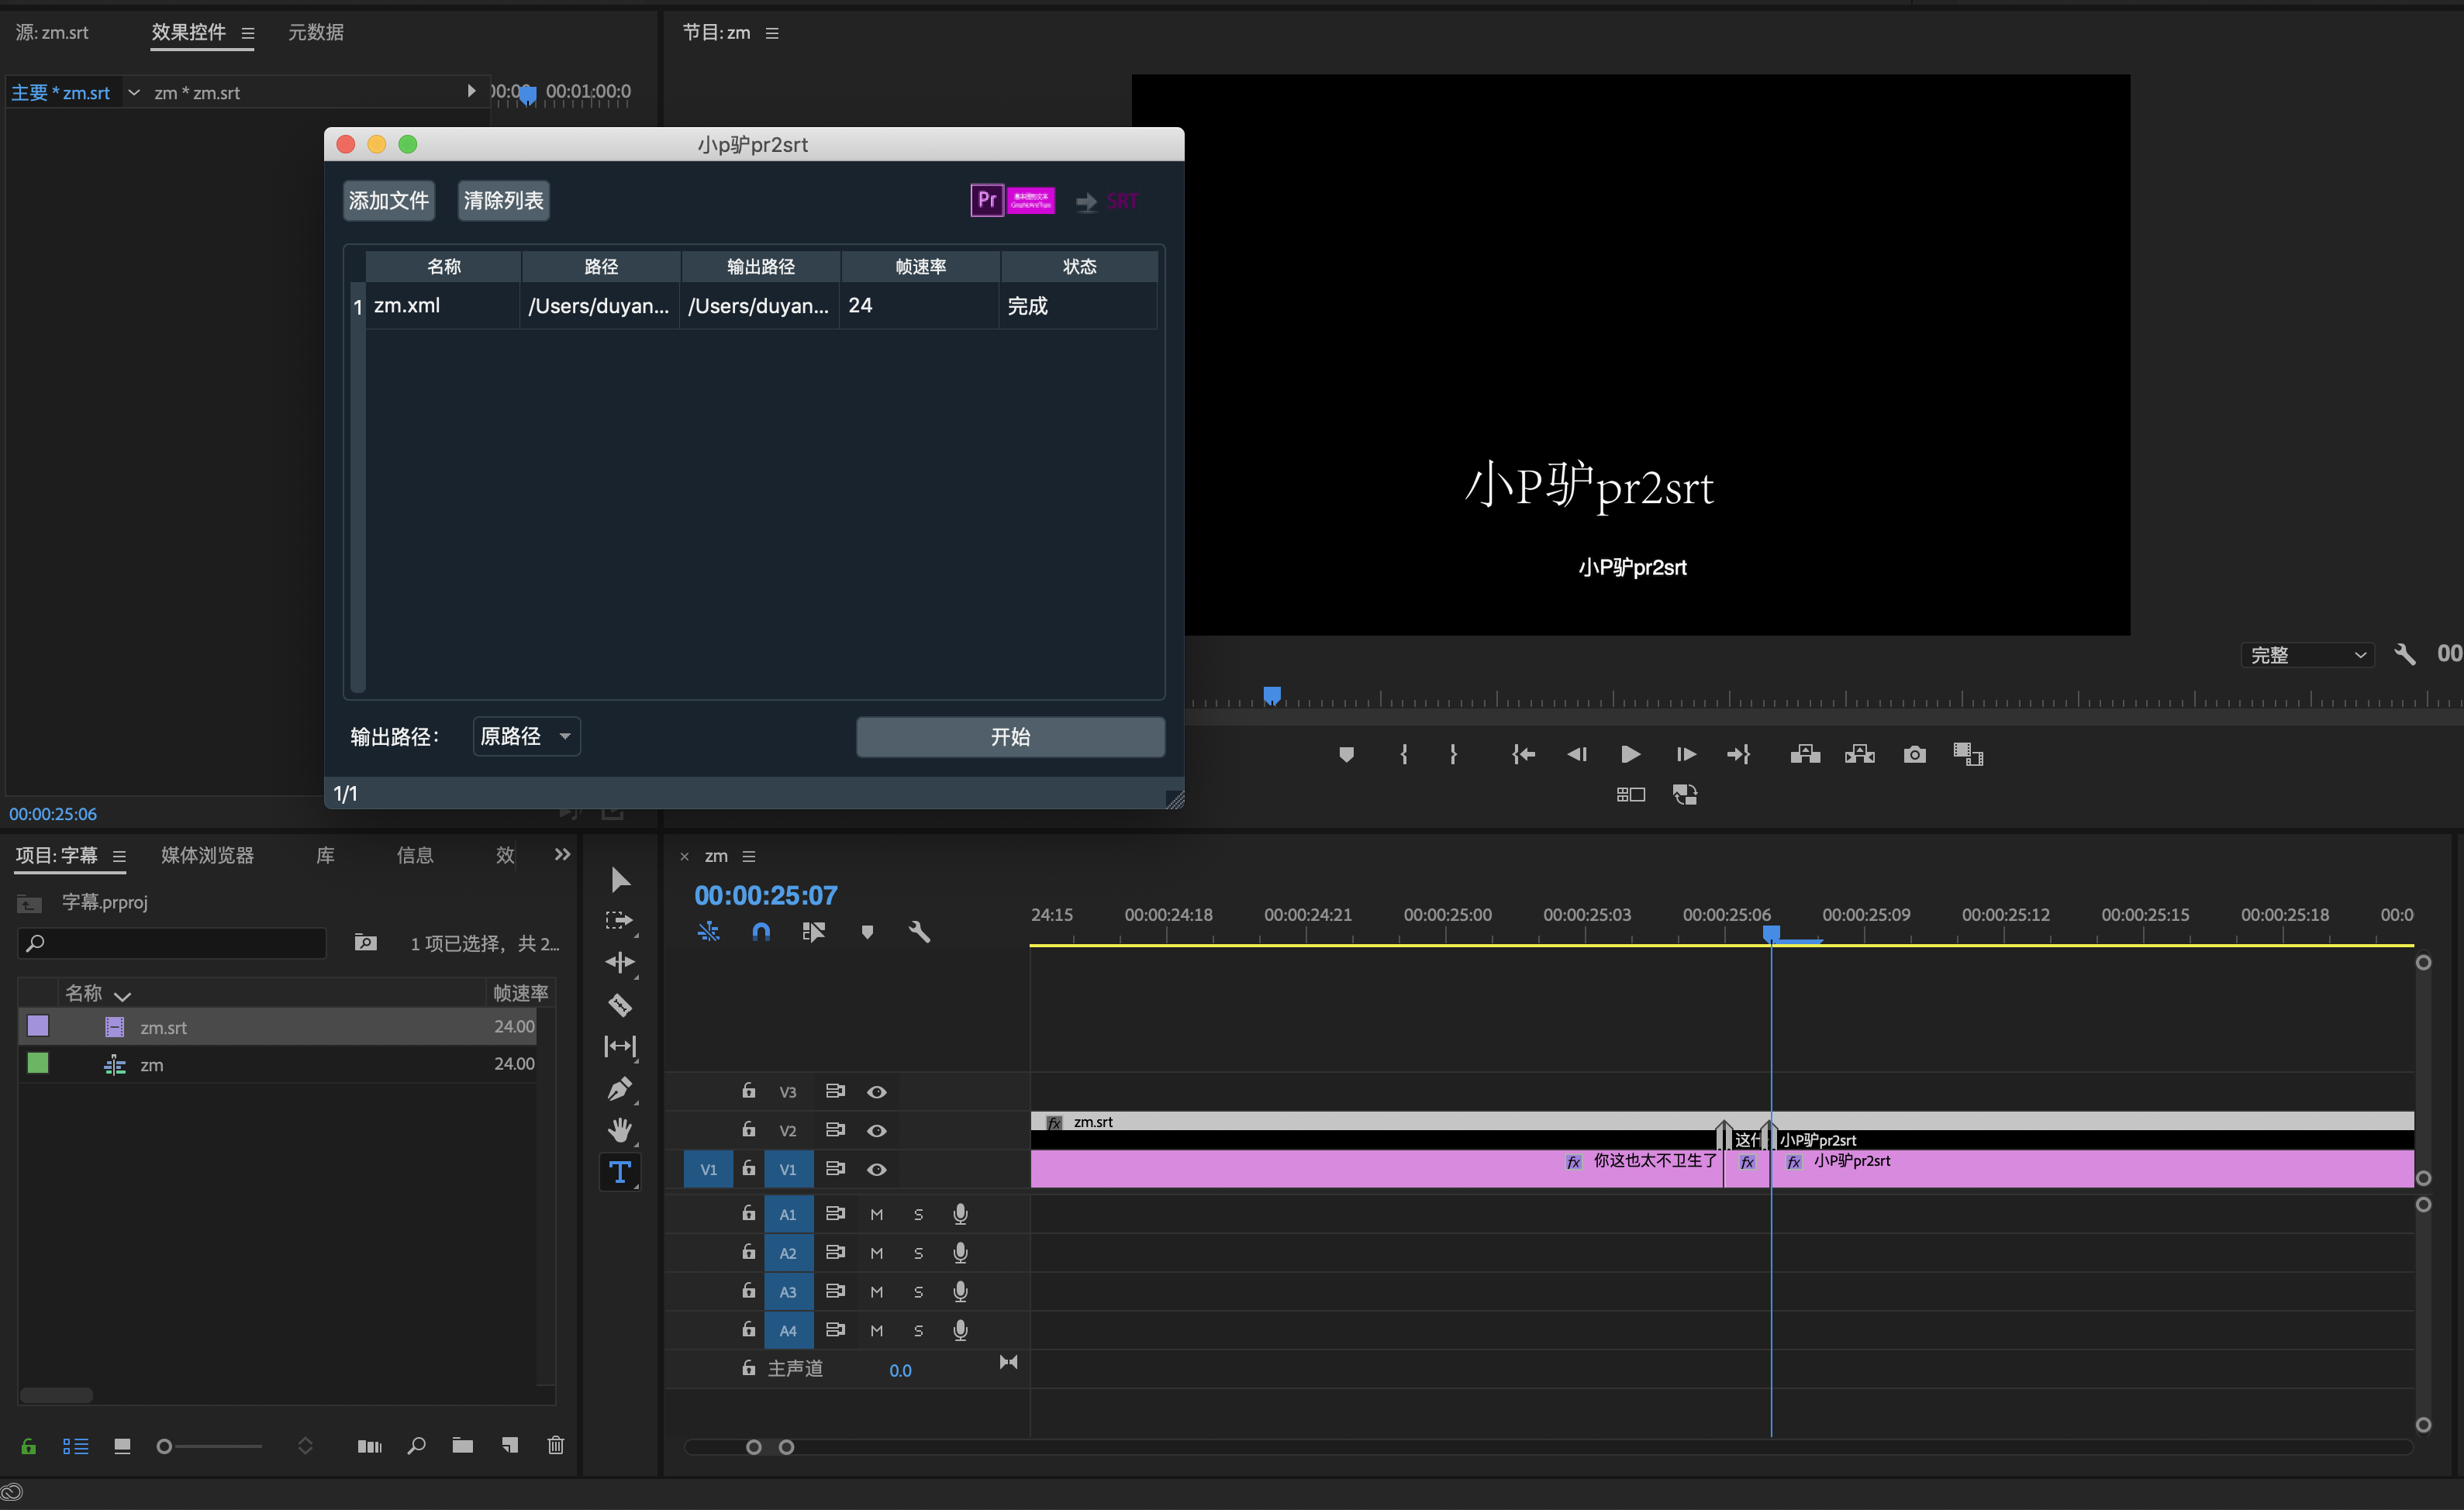This screenshot has height=1510, width=2464.
Task: Delete selected item with trash icon
Action: pos(556,1445)
